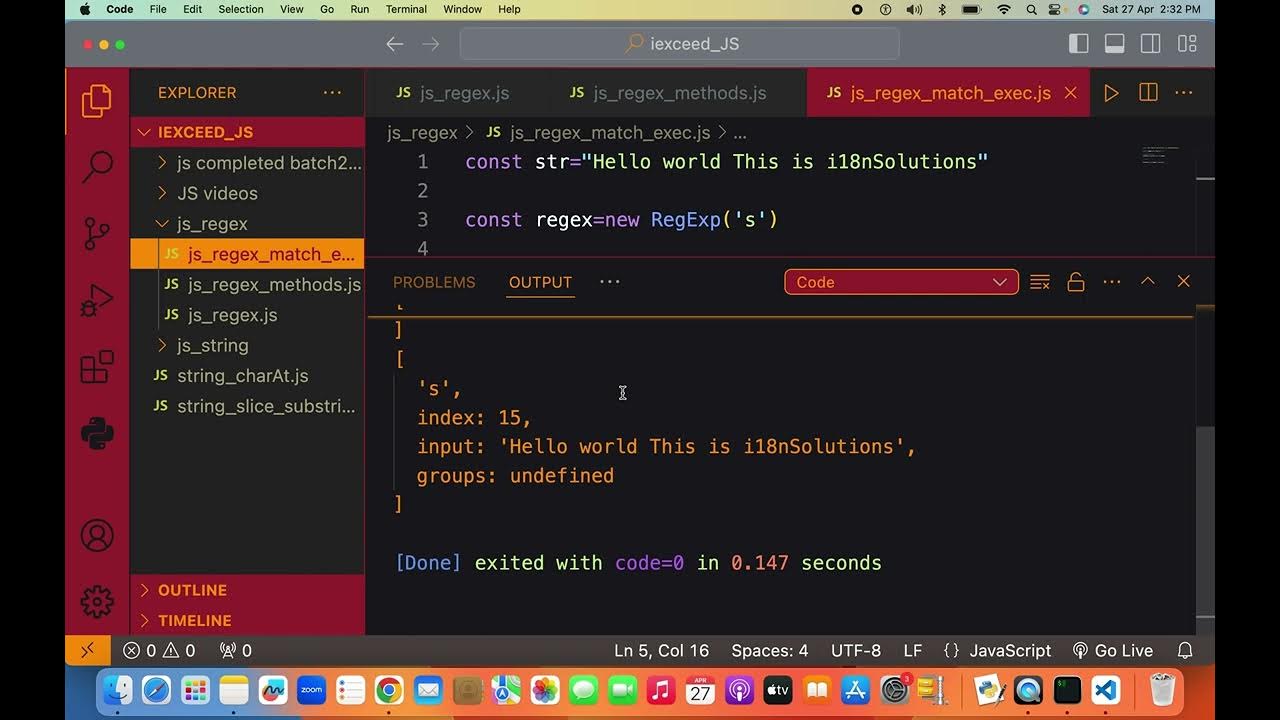Screen dimensions: 1280x720
Task: Customize layout icon in title bar
Action: tap(1187, 44)
